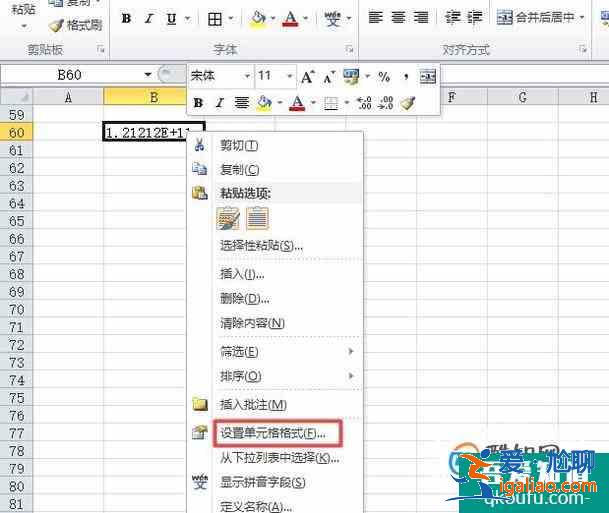The width and height of the screenshot is (609, 513).
Task: Click the Name Box showing B60
Action: pyautogui.click(x=70, y=75)
